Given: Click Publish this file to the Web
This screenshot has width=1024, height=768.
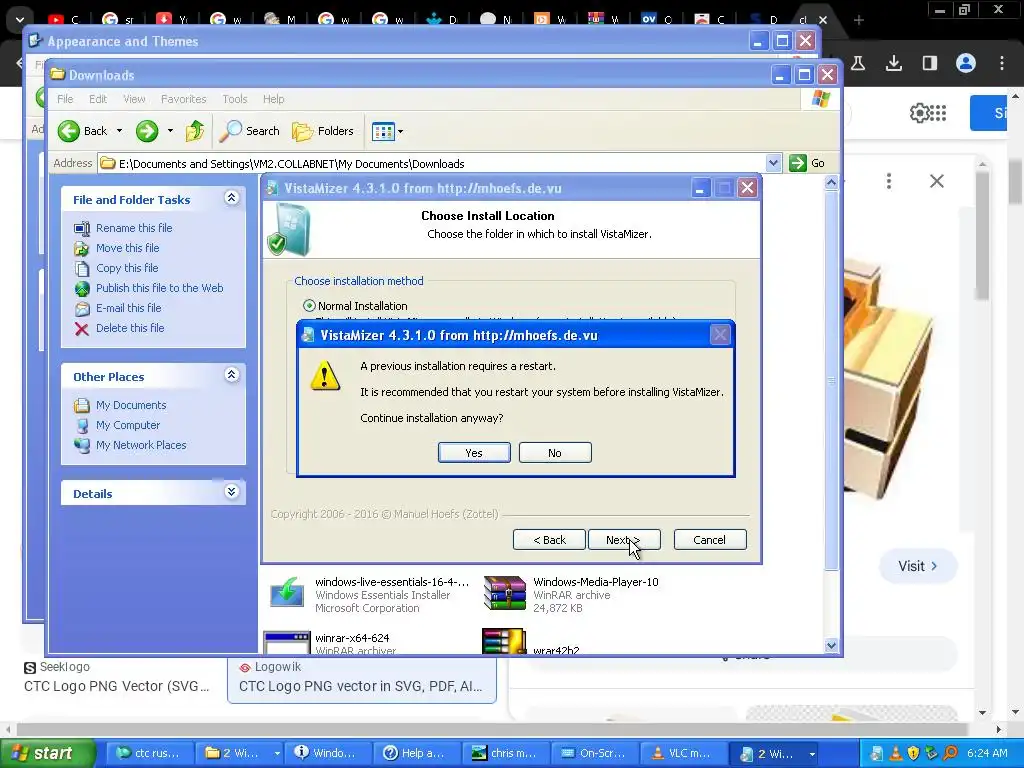Looking at the screenshot, I should 159,288.
